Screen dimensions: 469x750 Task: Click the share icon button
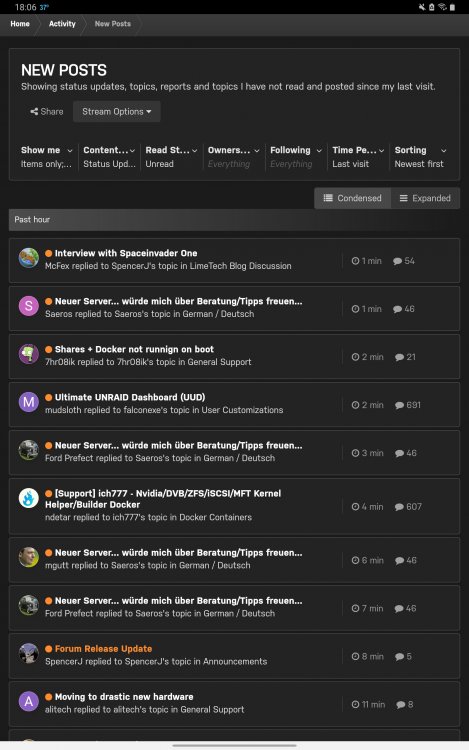(47, 111)
